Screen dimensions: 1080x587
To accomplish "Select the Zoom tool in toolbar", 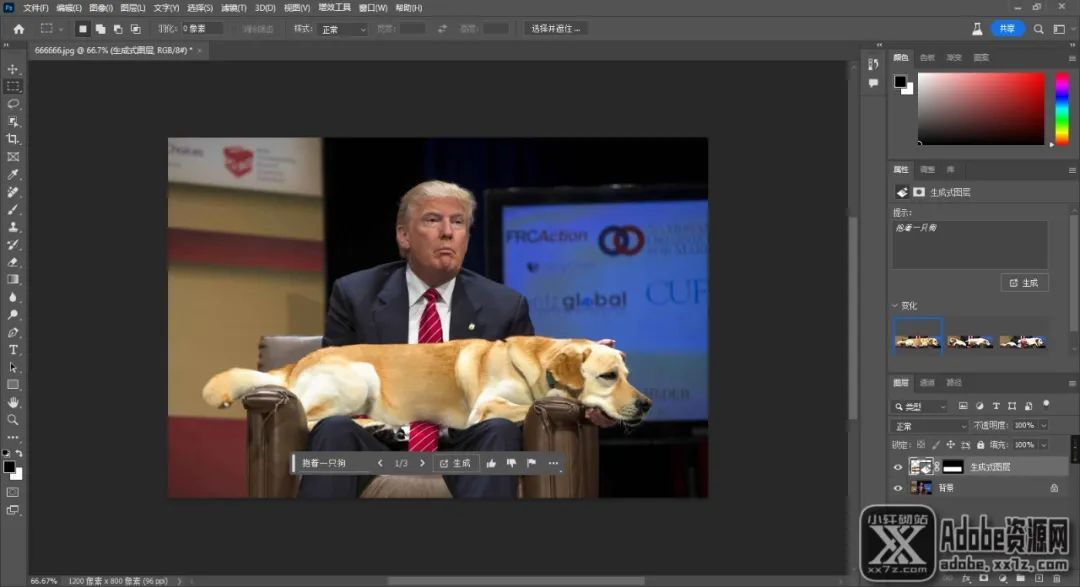I will click(x=13, y=419).
